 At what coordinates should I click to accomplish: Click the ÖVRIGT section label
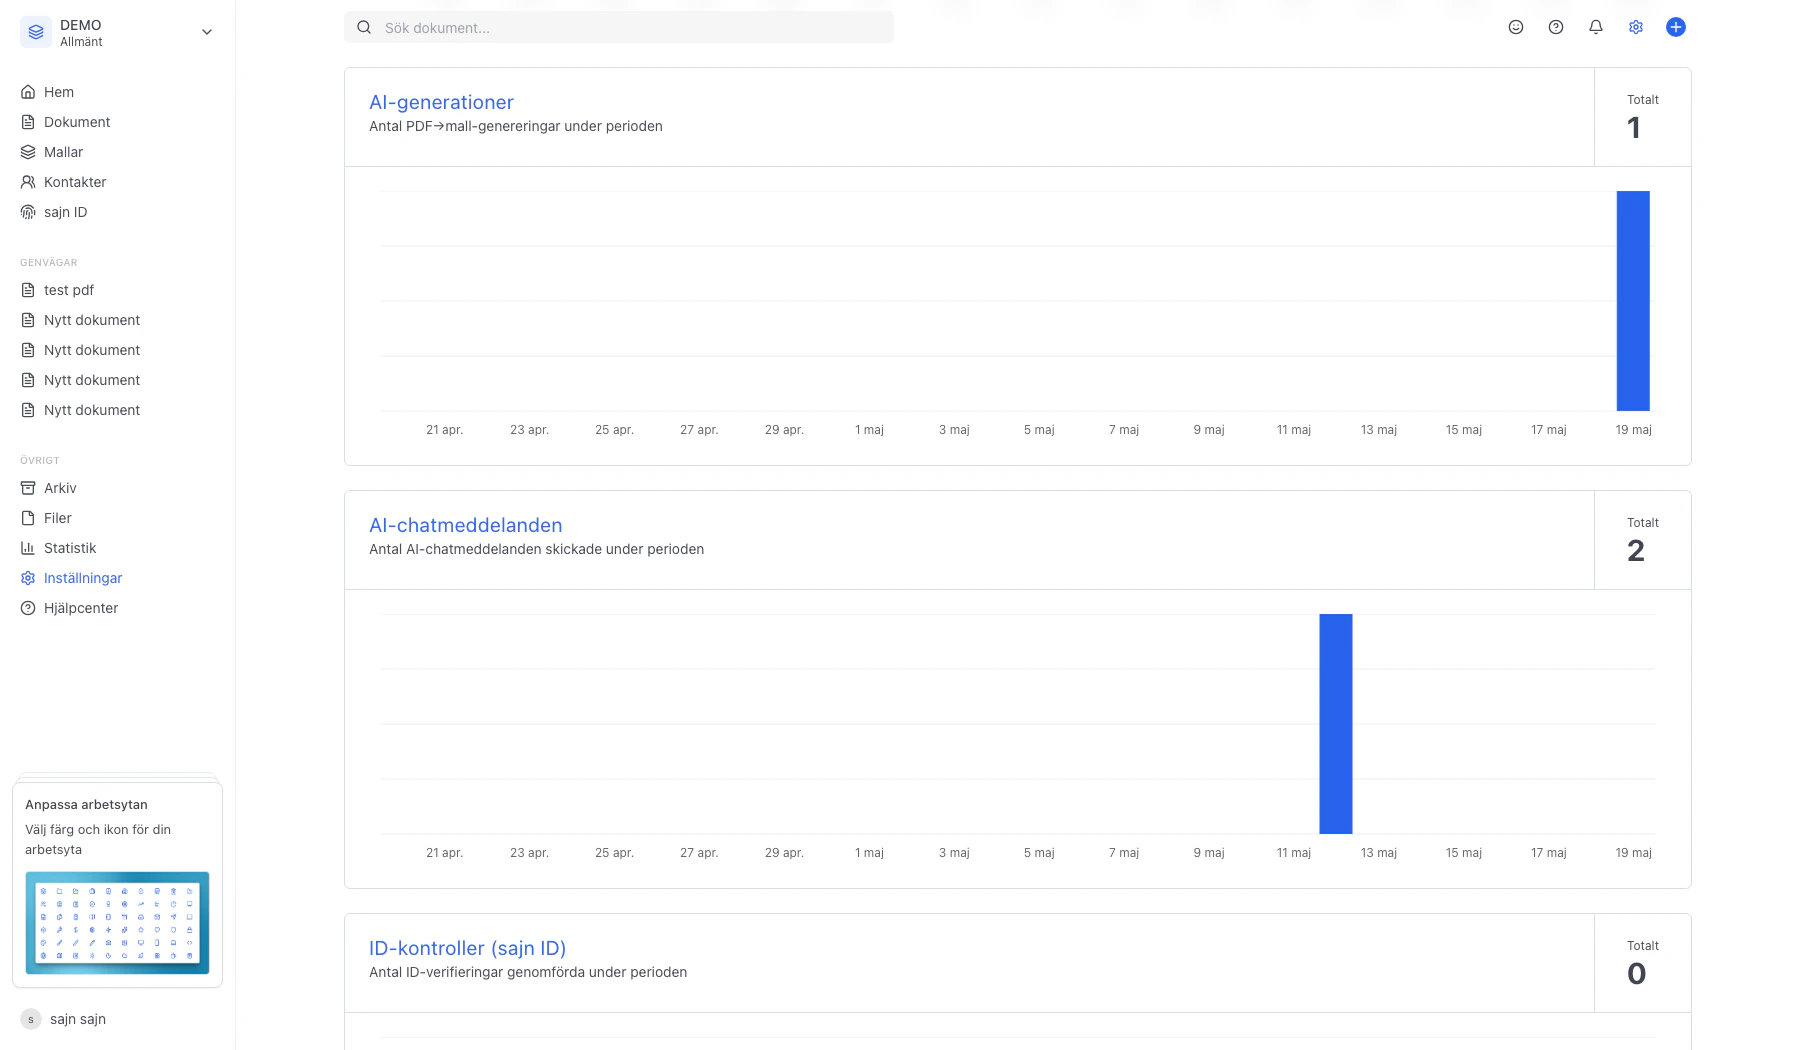coord(40,461)
